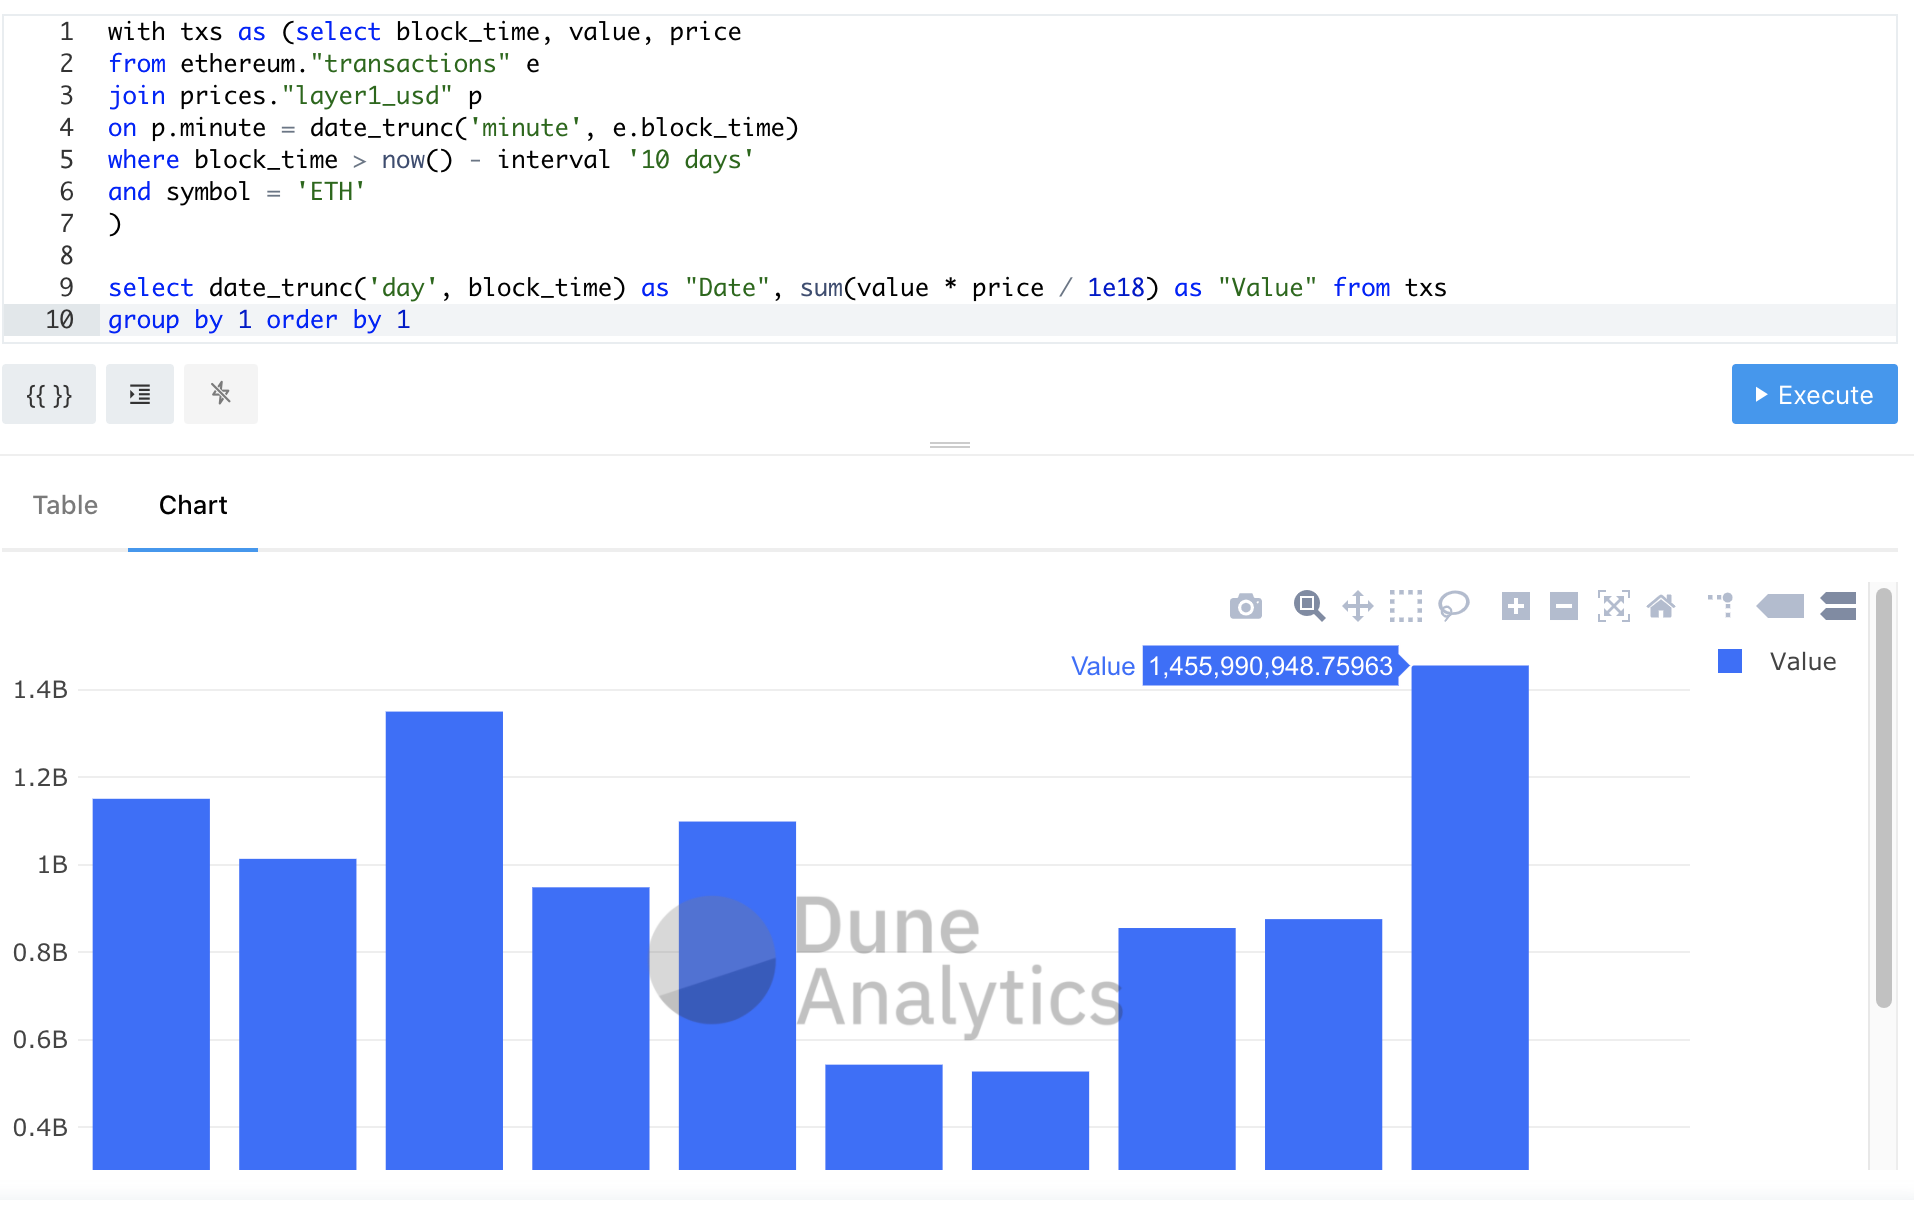Select the box Zoom tool on the chart
This screenshot has height=1216, width=1914.
(1310, 606)
